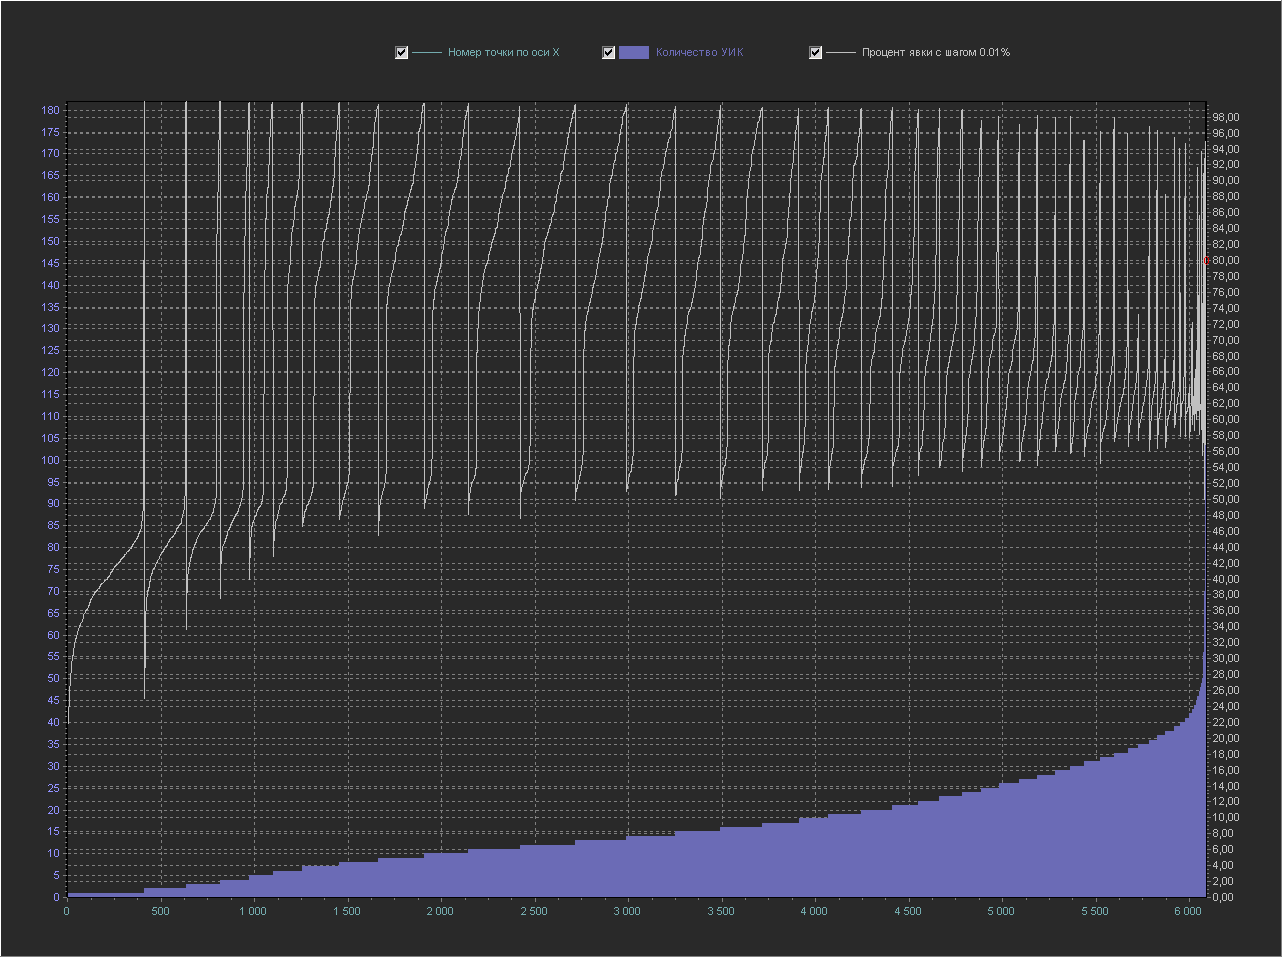
Task: Click the "145" label on the left axis
Action: (50, 263)
